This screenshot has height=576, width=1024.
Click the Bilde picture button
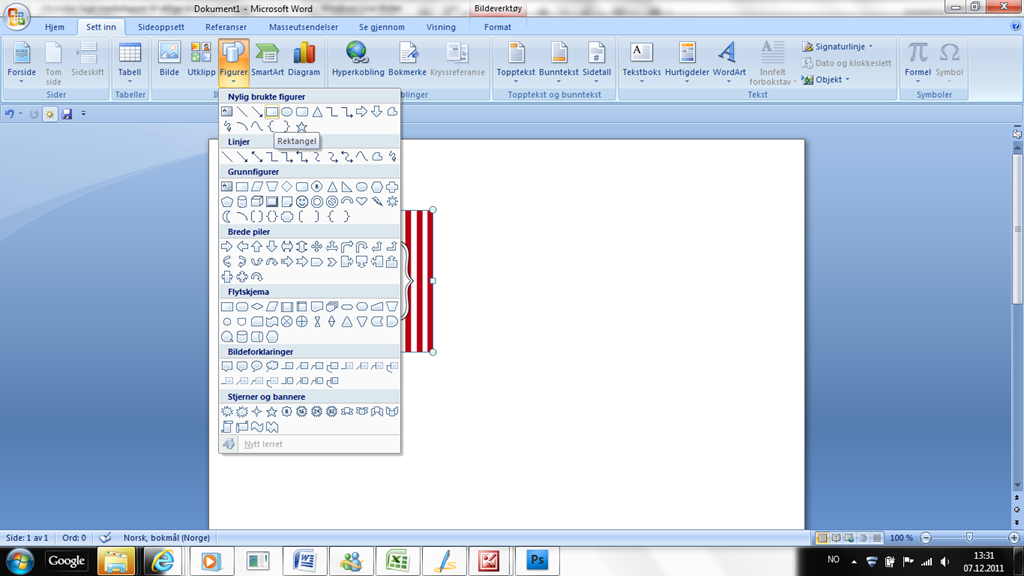[169, 60]
